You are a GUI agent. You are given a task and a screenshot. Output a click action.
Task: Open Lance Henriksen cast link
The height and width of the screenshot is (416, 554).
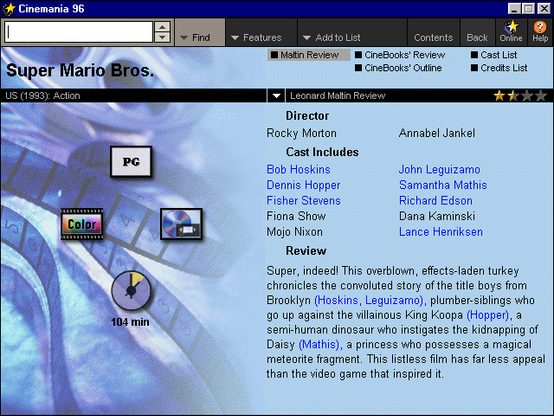[x=441, y=232]
